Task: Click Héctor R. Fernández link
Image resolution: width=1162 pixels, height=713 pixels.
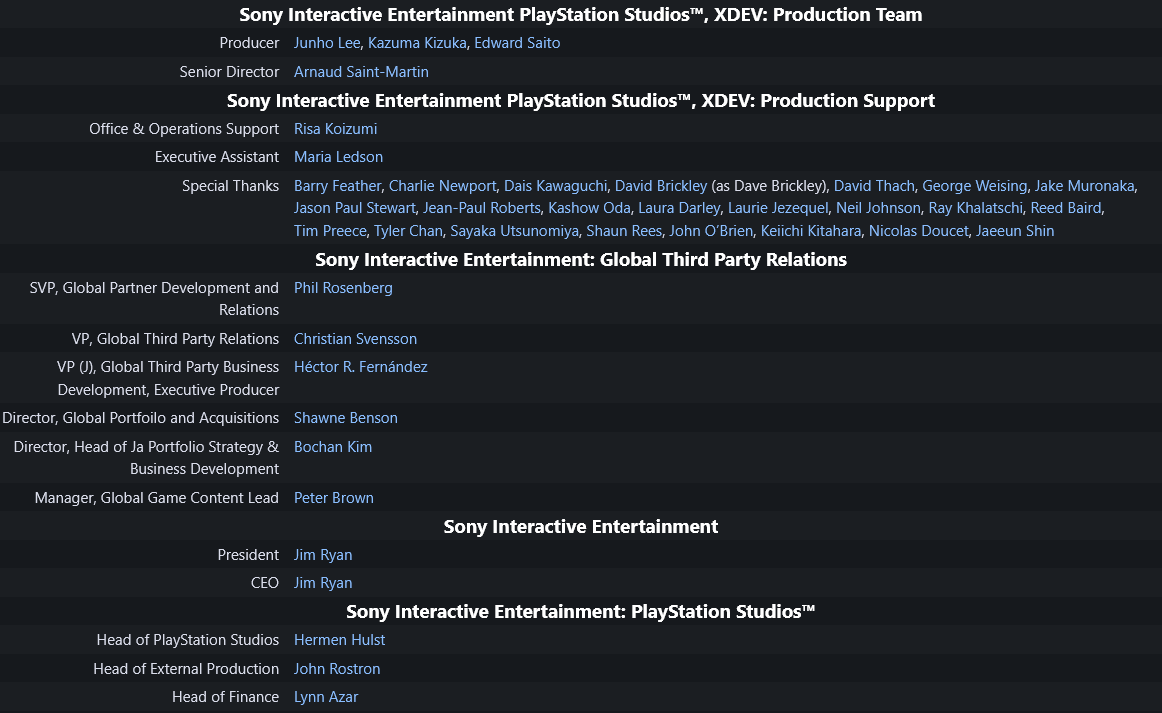Action: (360, 368)
